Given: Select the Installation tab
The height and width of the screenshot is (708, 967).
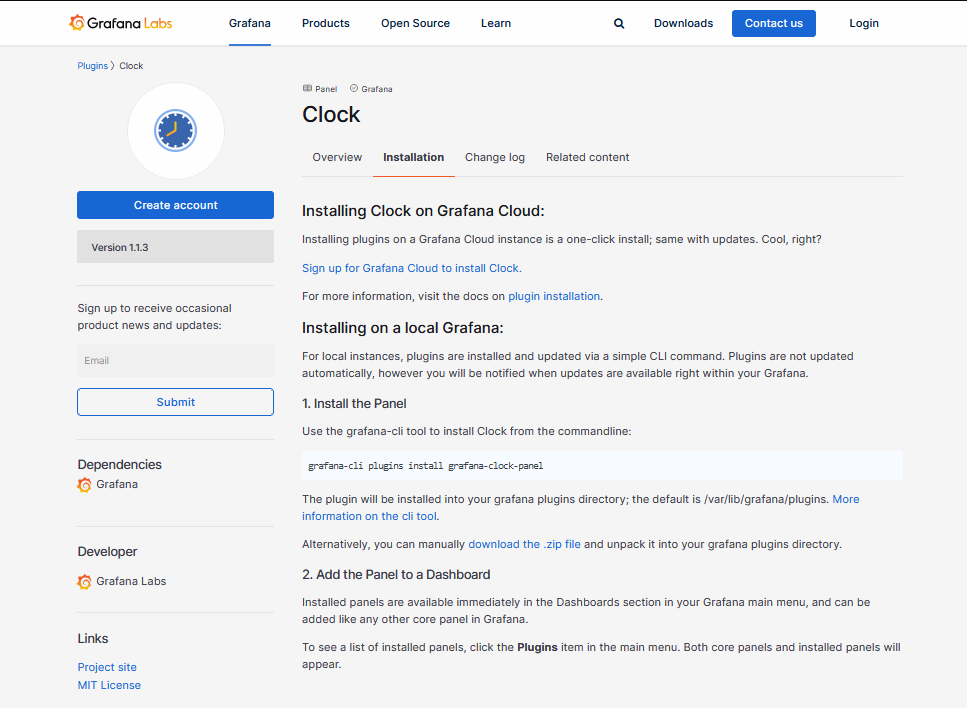Looking at the screenshot, I should pyautogui.click(x=413, y=157).
